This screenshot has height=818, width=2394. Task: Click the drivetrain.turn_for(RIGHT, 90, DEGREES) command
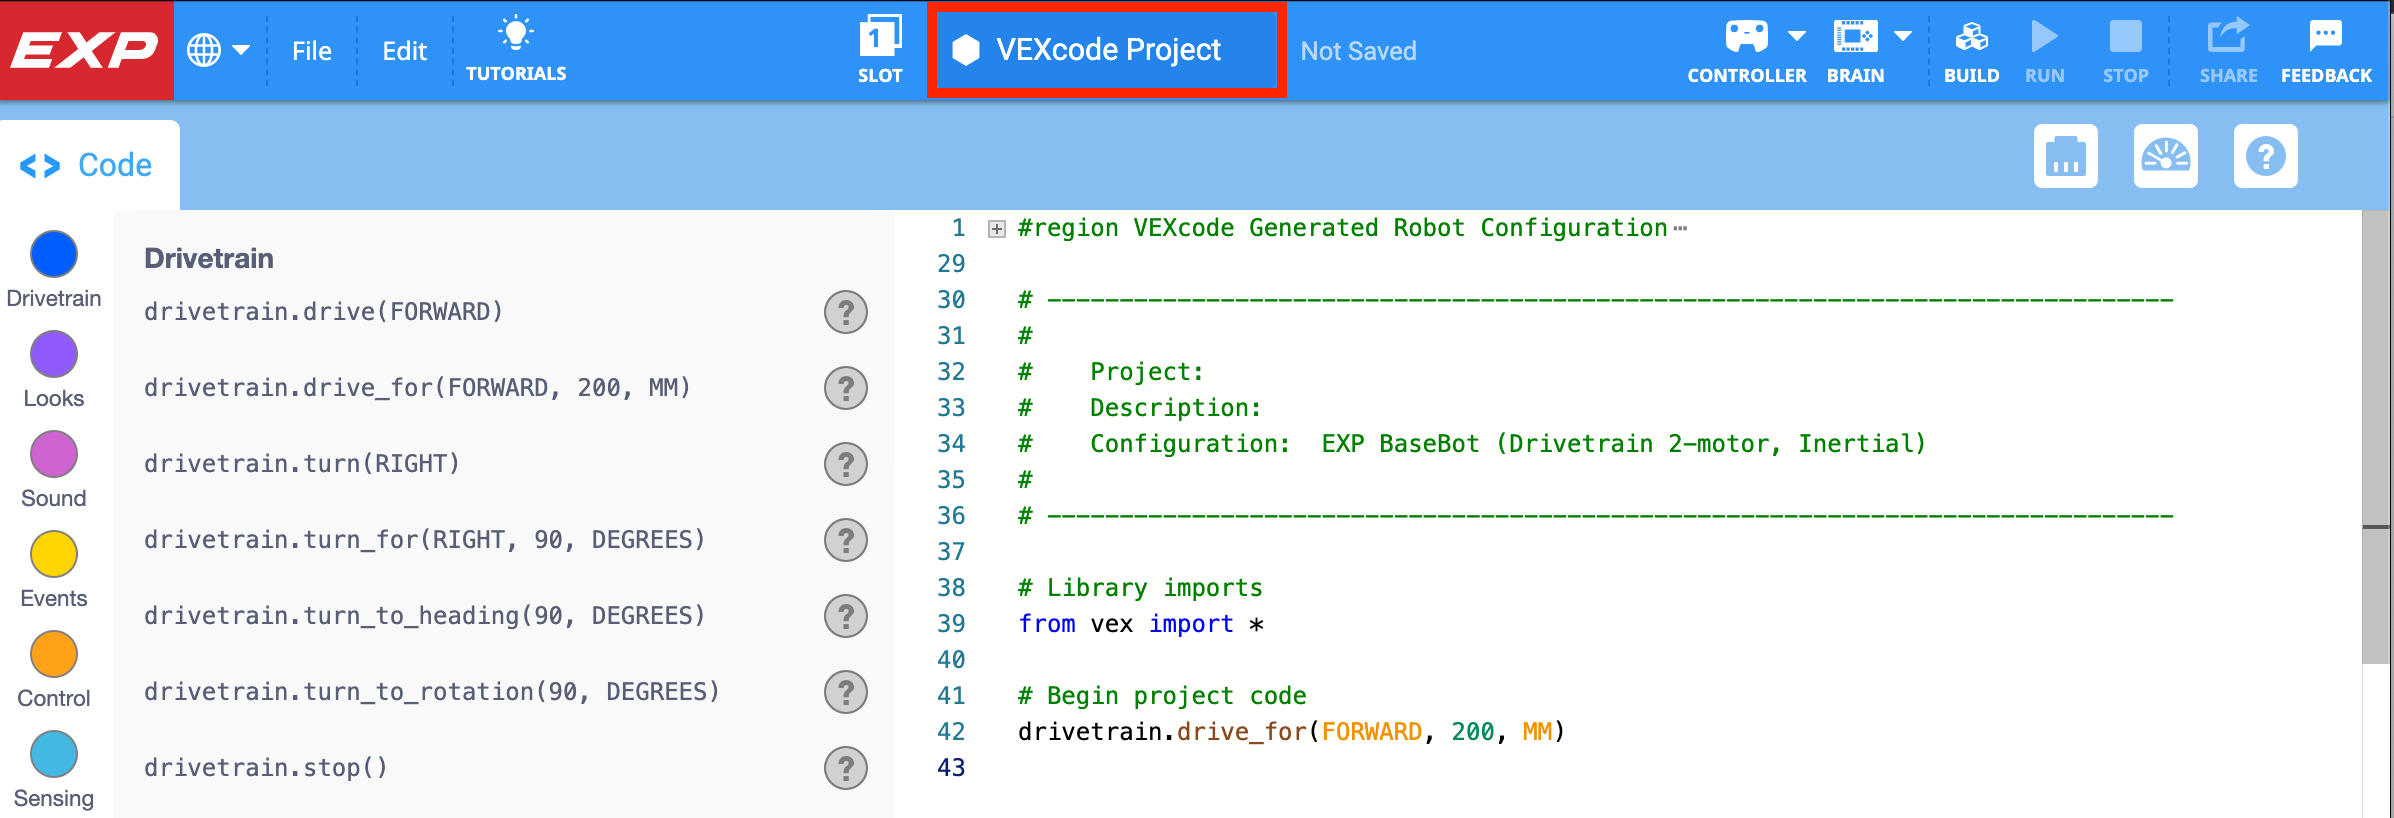[x=424, y=540]
